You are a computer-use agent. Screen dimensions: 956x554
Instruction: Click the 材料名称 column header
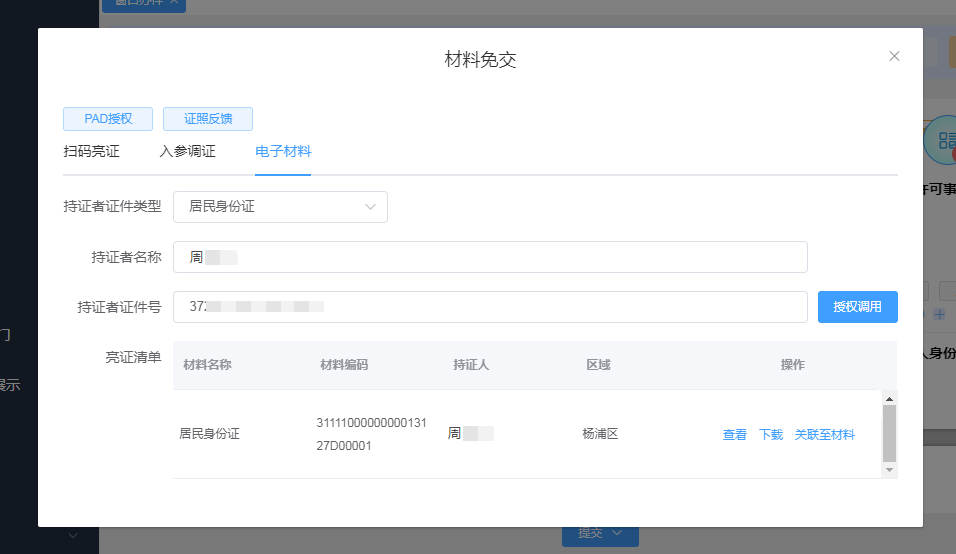coord(207,364)
